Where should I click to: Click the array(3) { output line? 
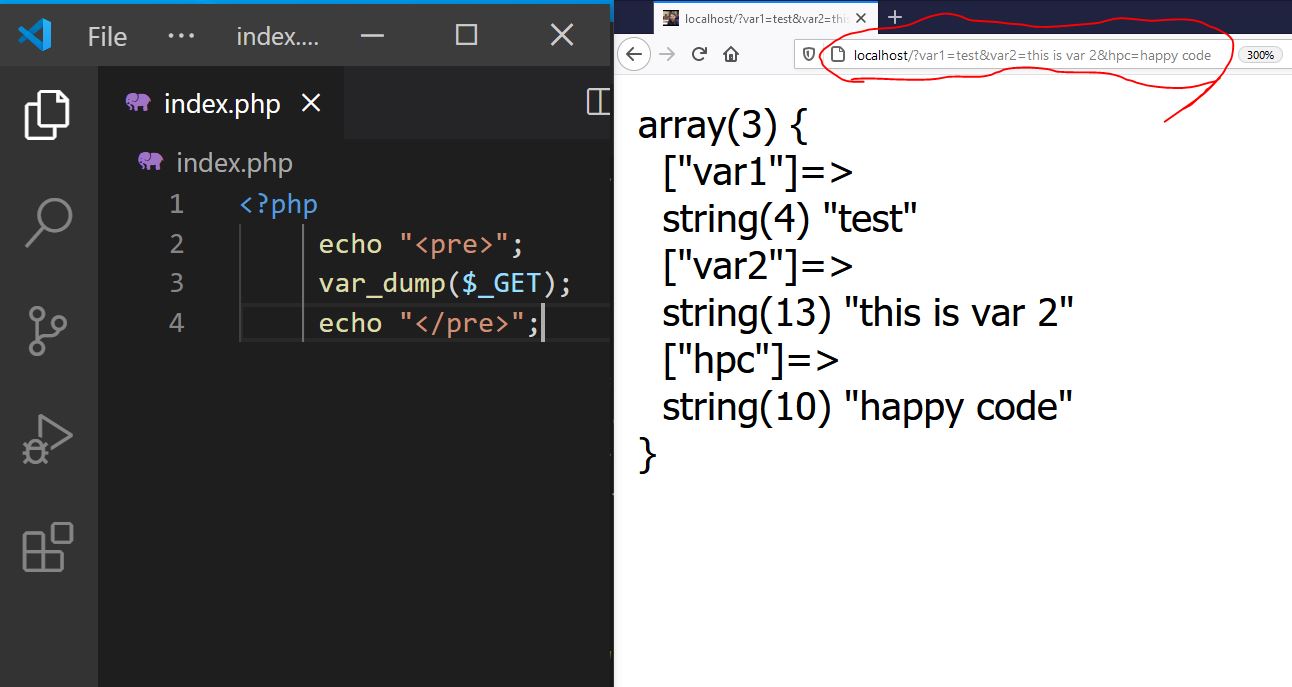tap(722, 126)
